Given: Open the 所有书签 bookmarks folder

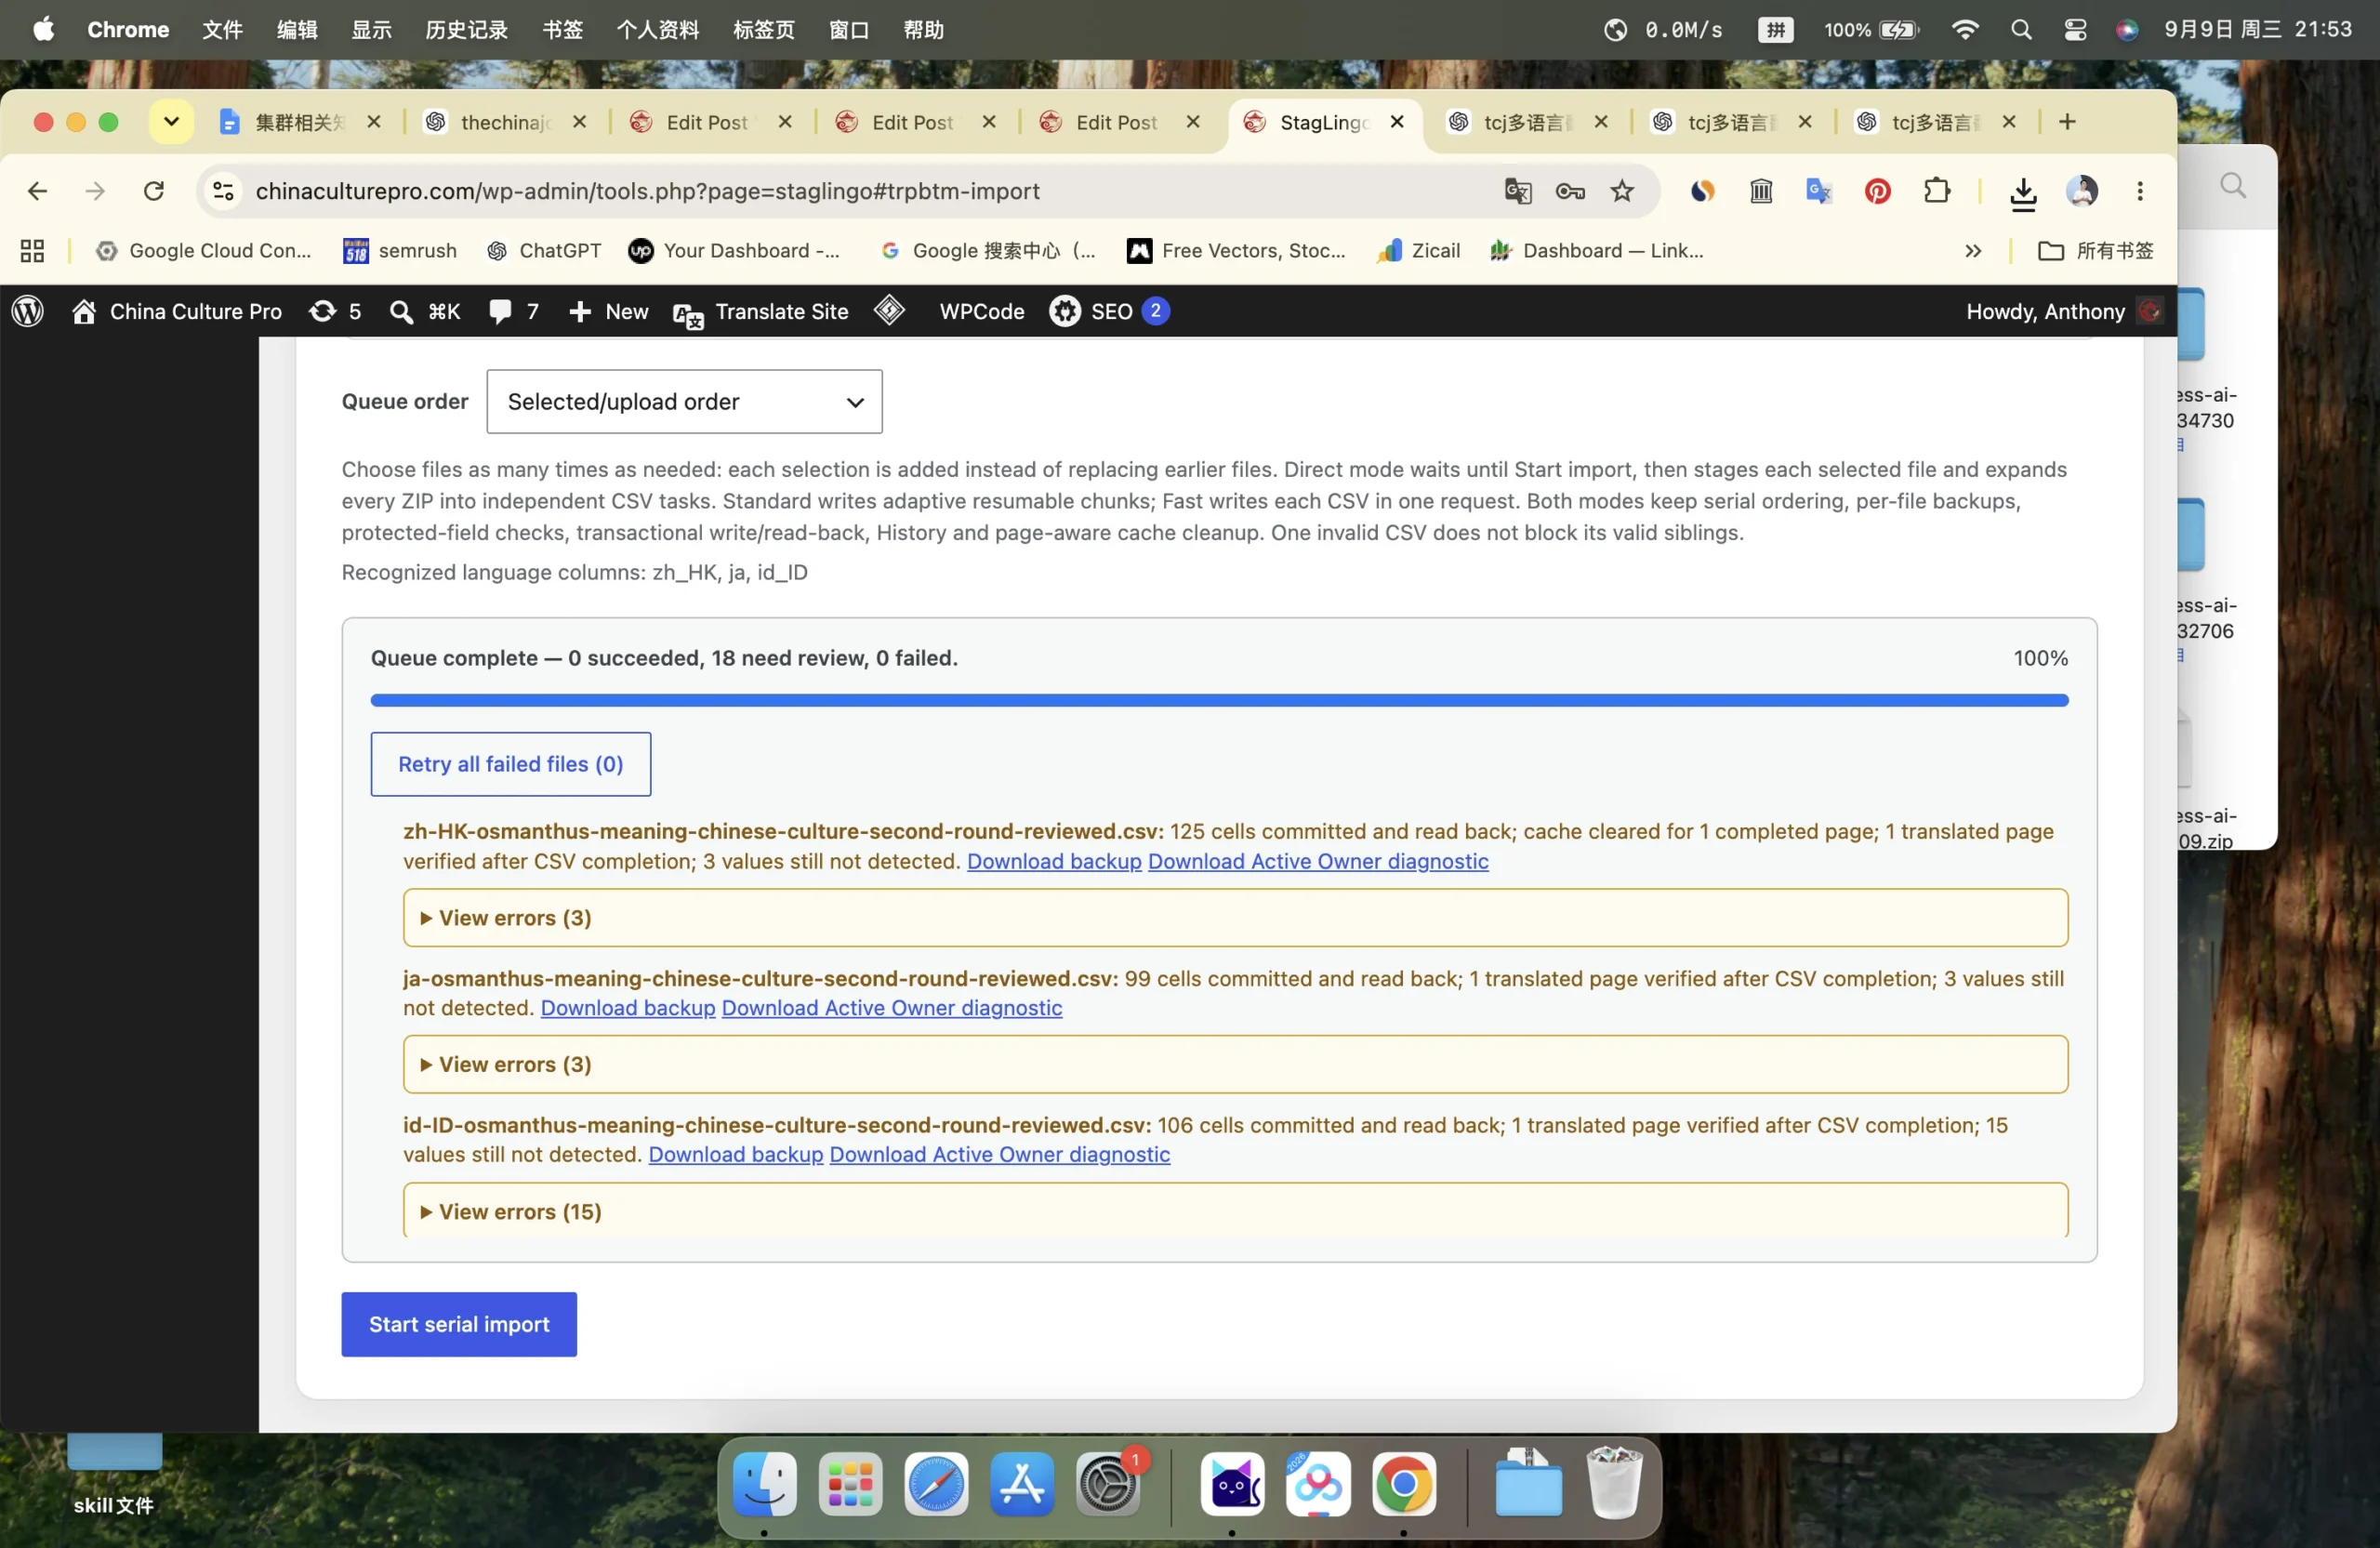Looking at the screenshot, I should [2096, 251].
